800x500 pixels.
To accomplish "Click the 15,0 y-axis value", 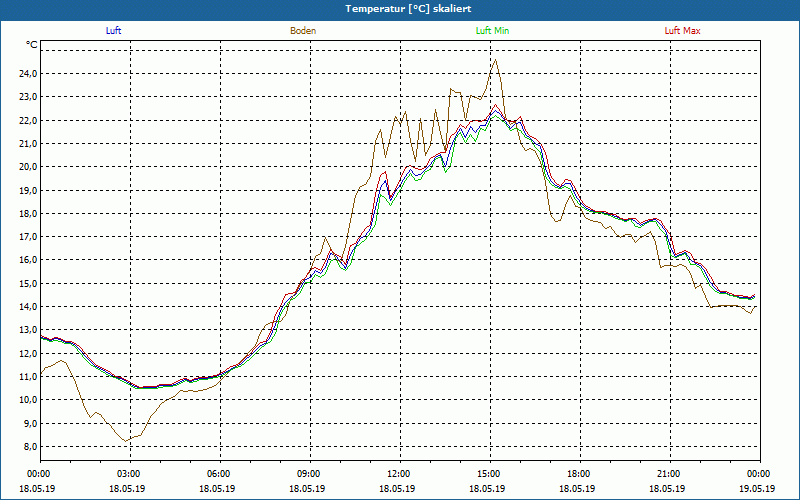I will click(x=28, y=283).
